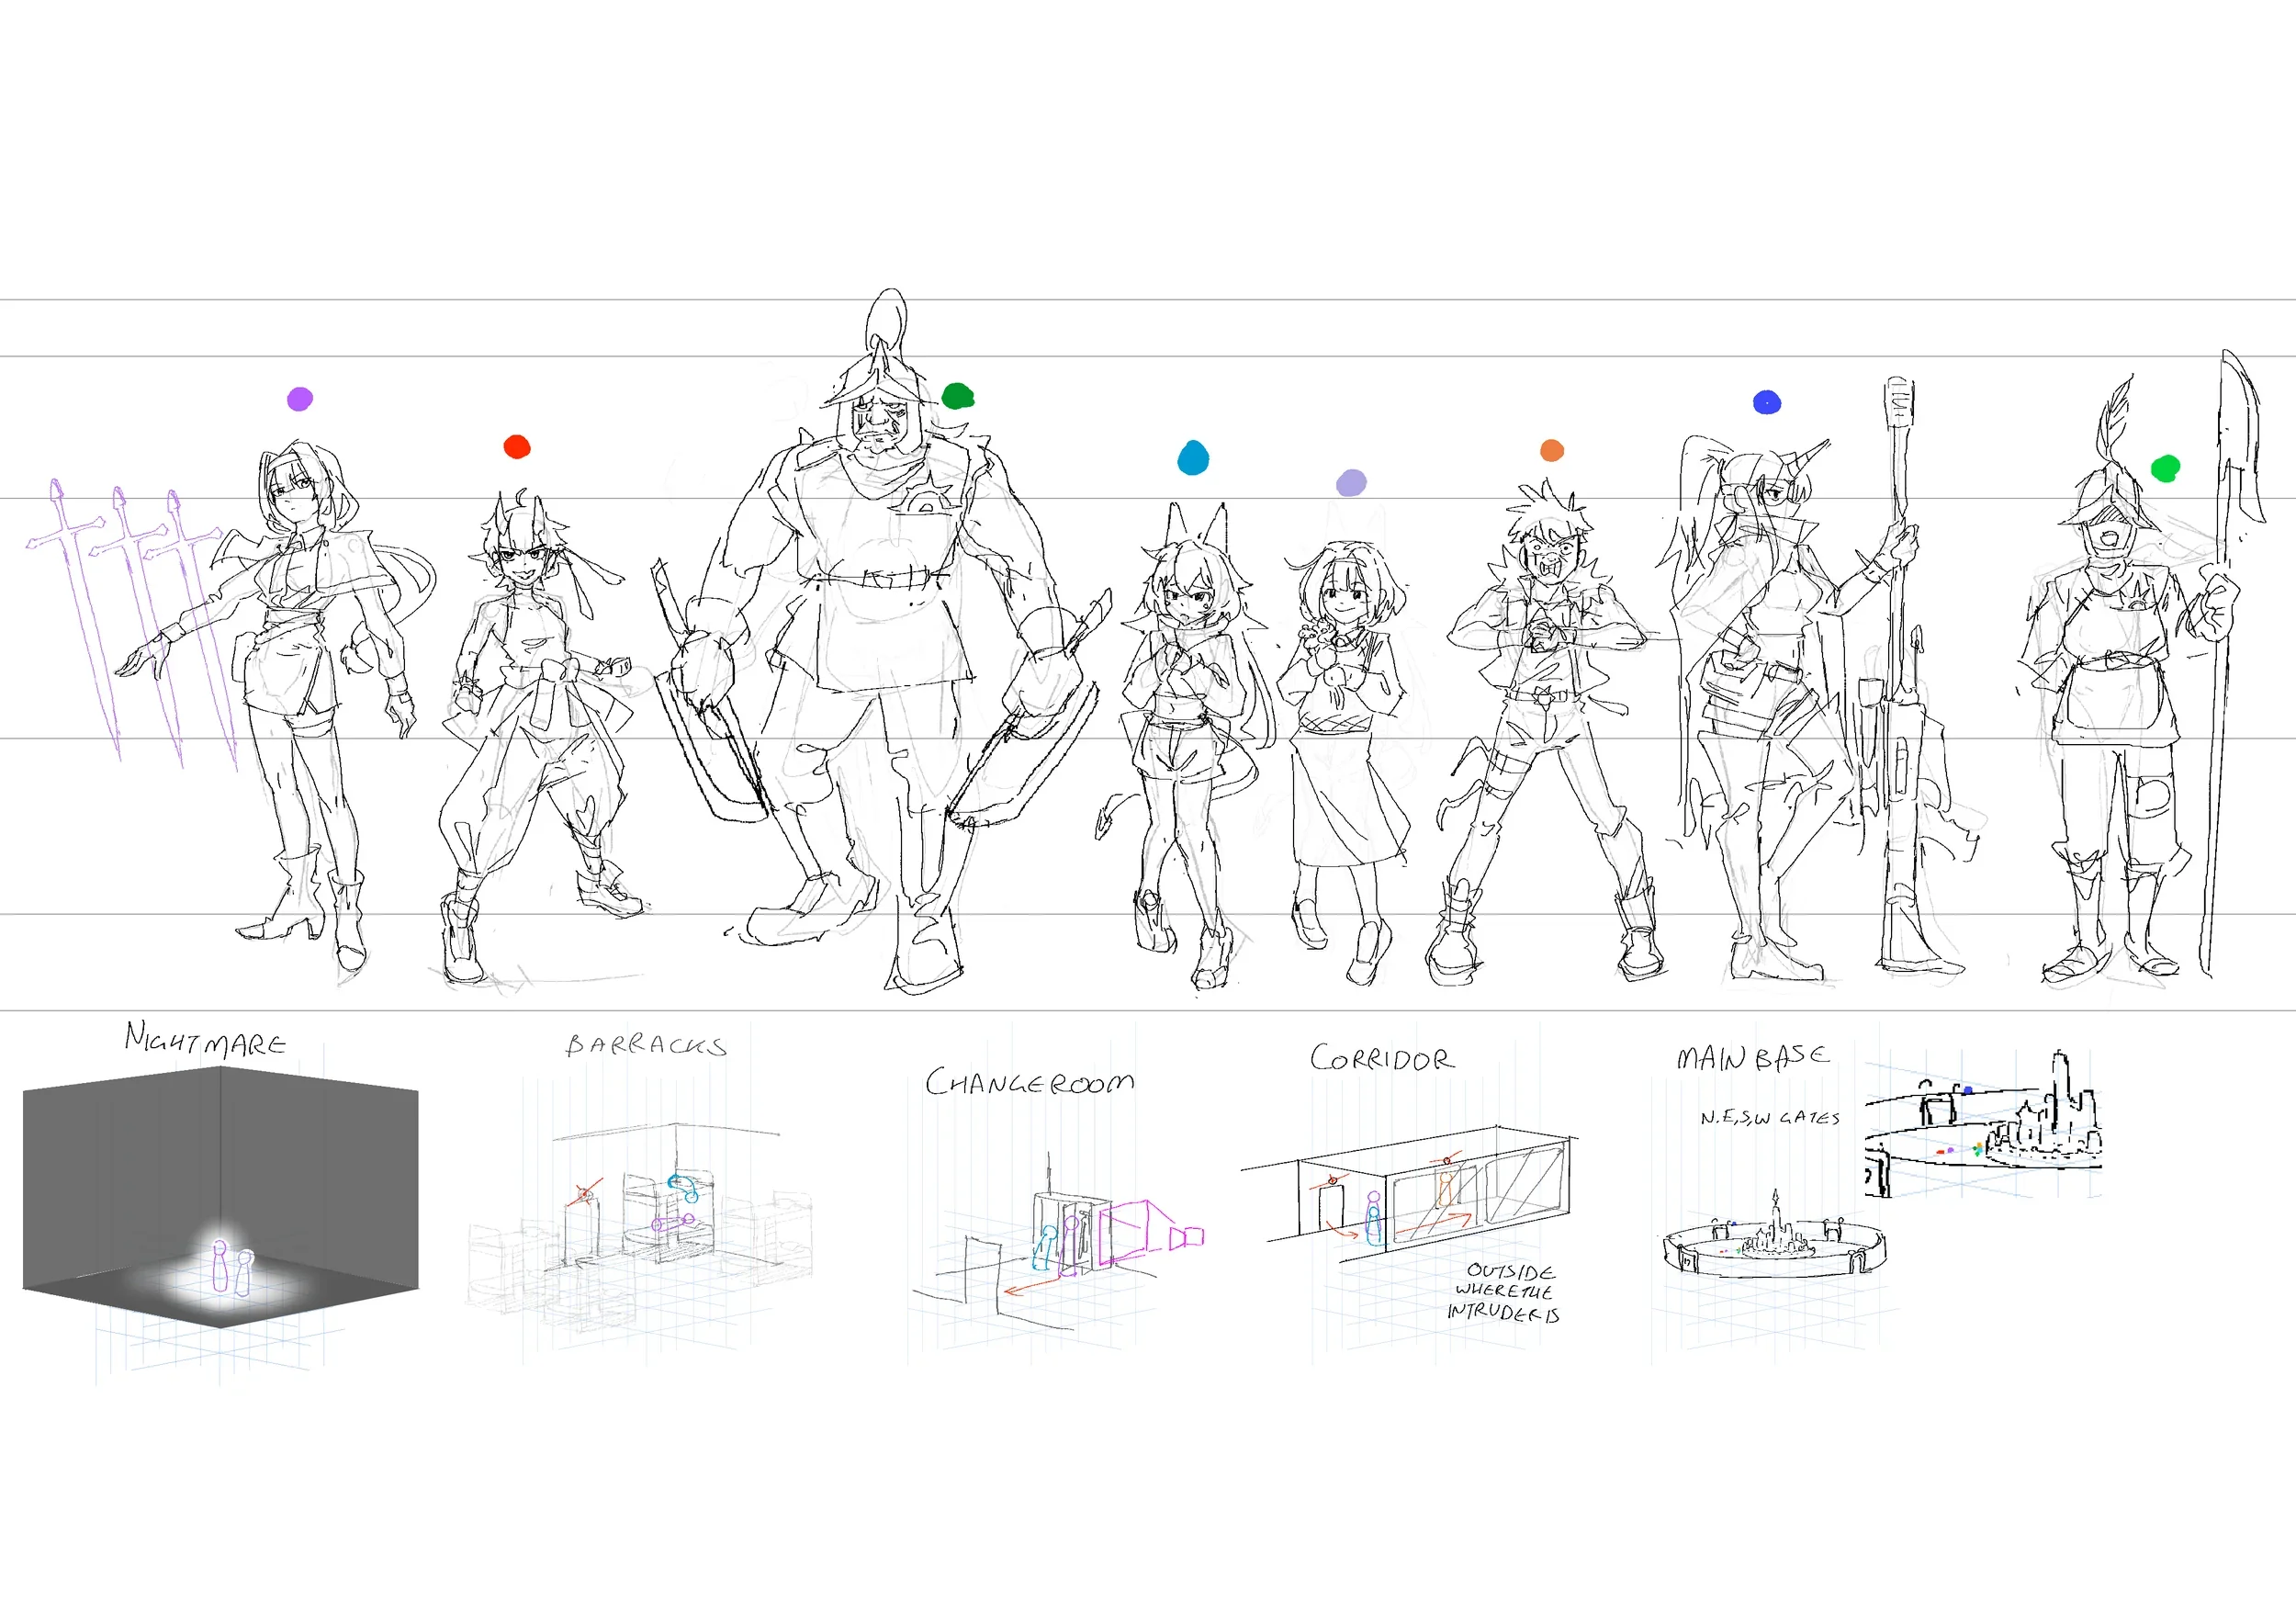The width and height of the screenshot is (2296, 1624).
Task: Click the blue dot above the unicorn-horned woman
Action: 1767,402
